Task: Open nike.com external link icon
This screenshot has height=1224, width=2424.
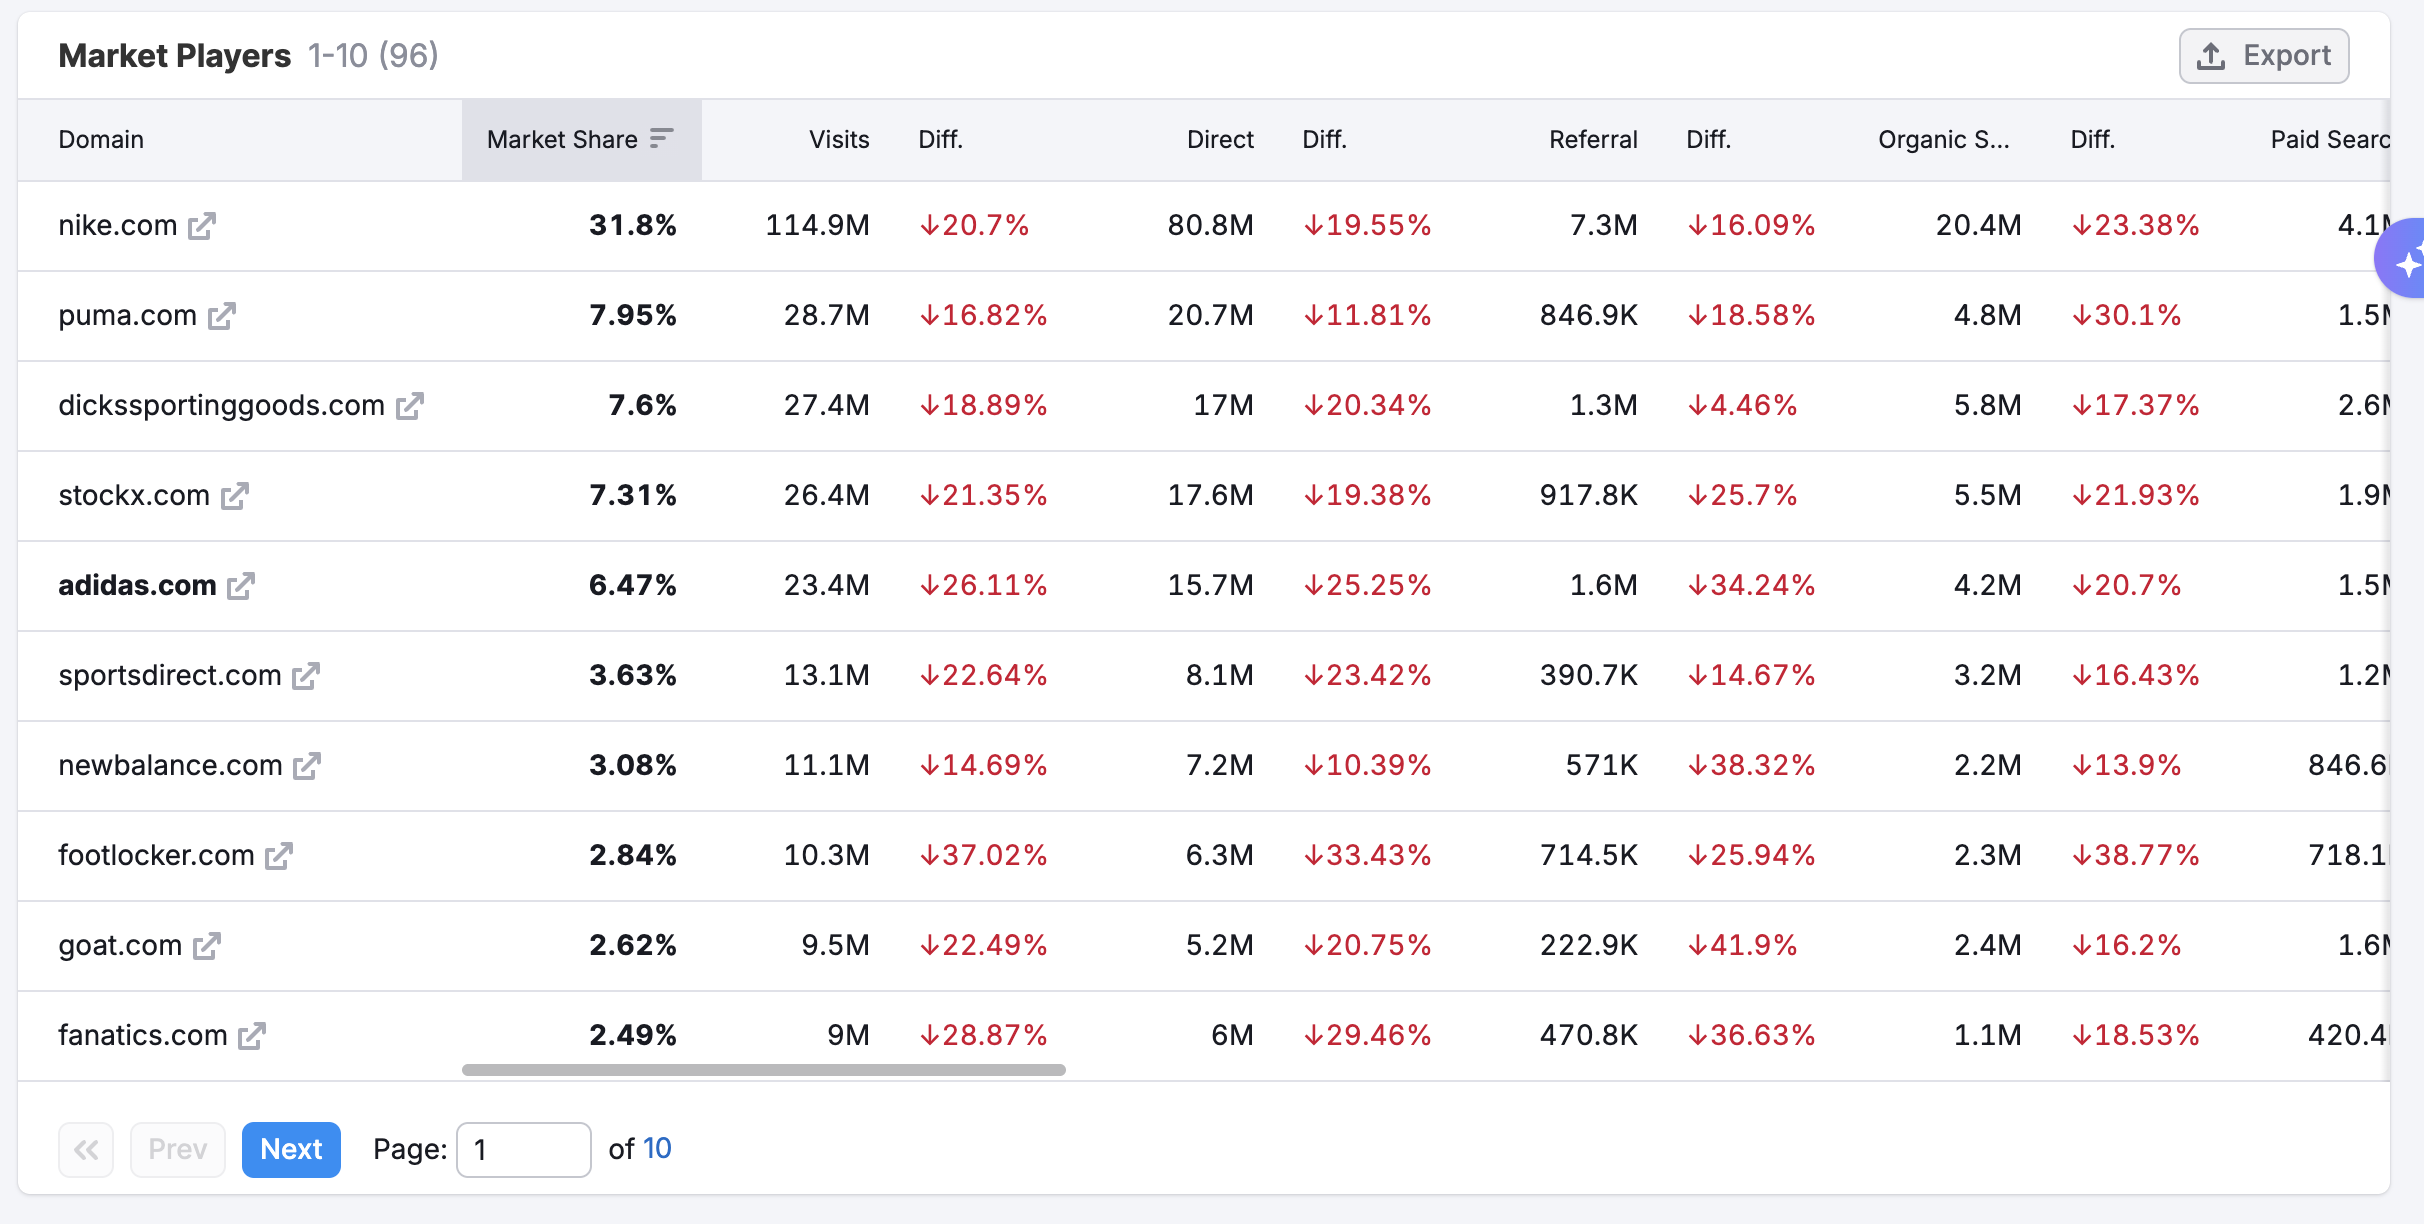Action: (x=202, y=226)
